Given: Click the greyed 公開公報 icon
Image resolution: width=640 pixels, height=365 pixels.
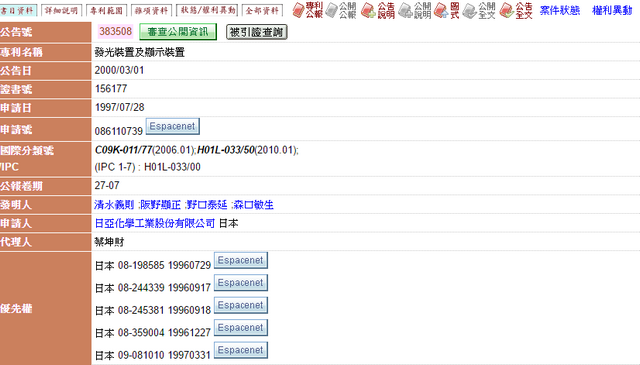Looking at the screenshot, I should (341, 10).
